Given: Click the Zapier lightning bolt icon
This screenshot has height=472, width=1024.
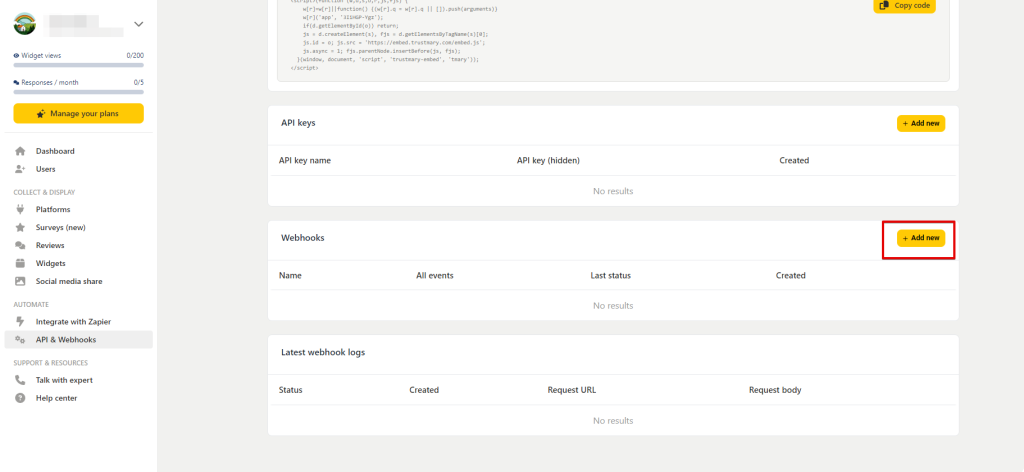Looking at the screenshot, I should coord(20,321).
